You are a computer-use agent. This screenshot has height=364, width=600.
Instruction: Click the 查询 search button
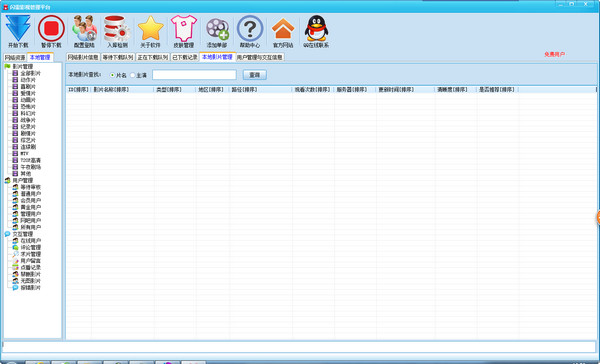click(255, 75)
